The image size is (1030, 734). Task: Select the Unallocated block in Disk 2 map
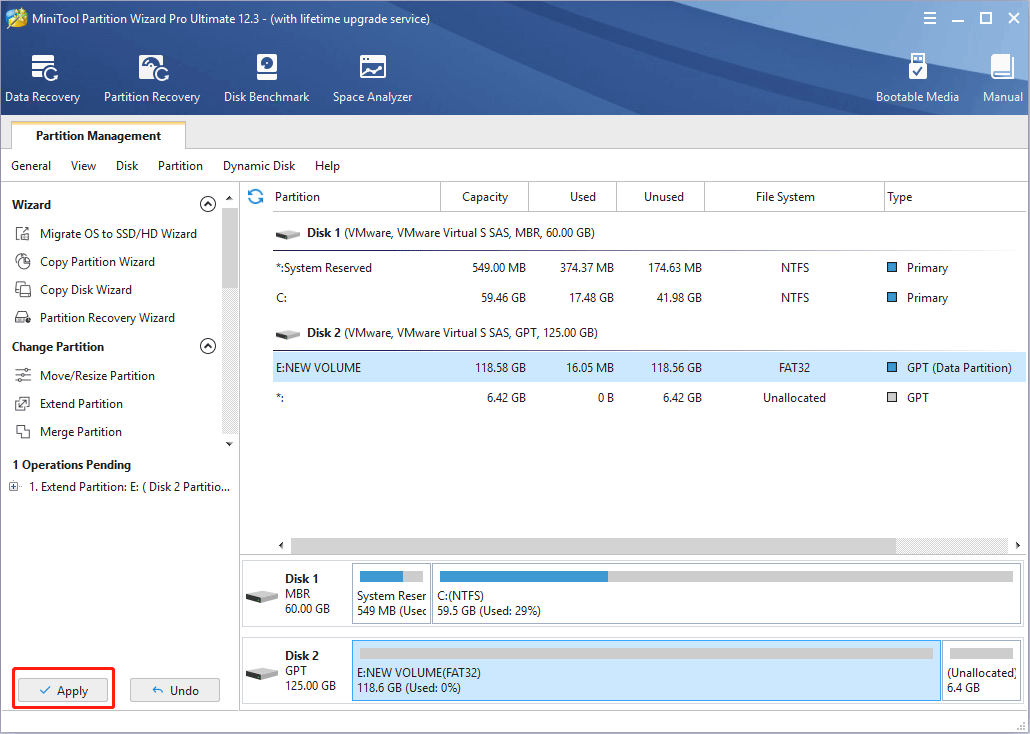(x=981, y=671)
